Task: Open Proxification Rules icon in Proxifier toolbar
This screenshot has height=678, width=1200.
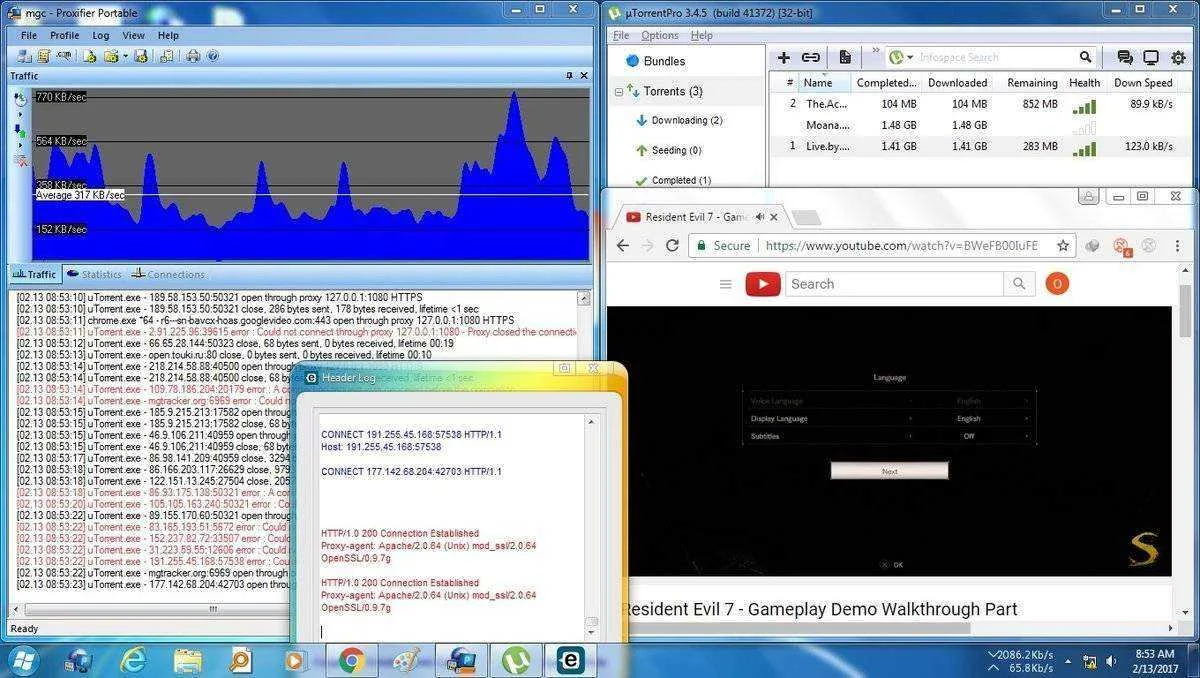Action: 46,56
